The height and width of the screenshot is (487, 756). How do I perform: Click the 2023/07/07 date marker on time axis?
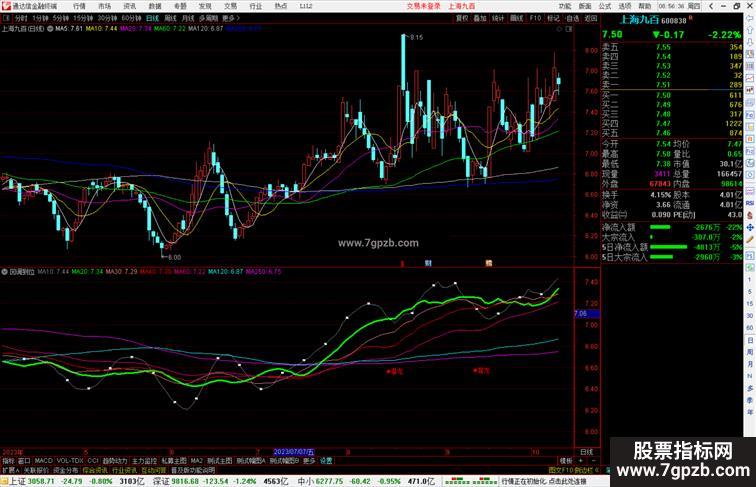294,452
